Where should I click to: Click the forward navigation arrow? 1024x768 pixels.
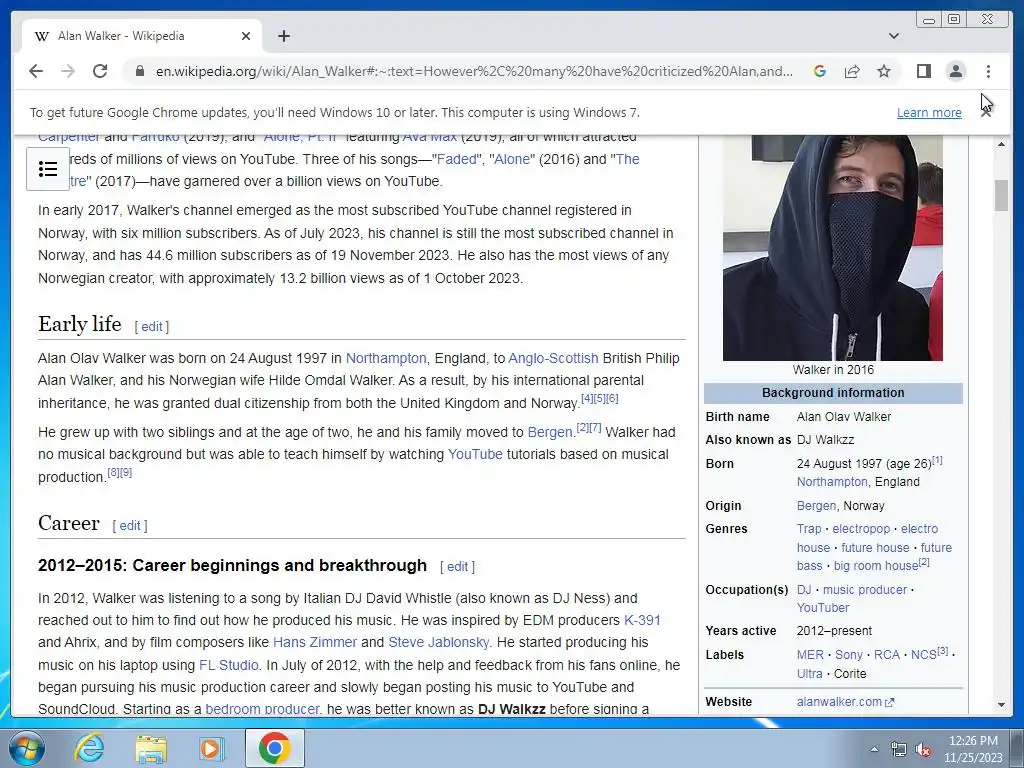tap(68, 71)
